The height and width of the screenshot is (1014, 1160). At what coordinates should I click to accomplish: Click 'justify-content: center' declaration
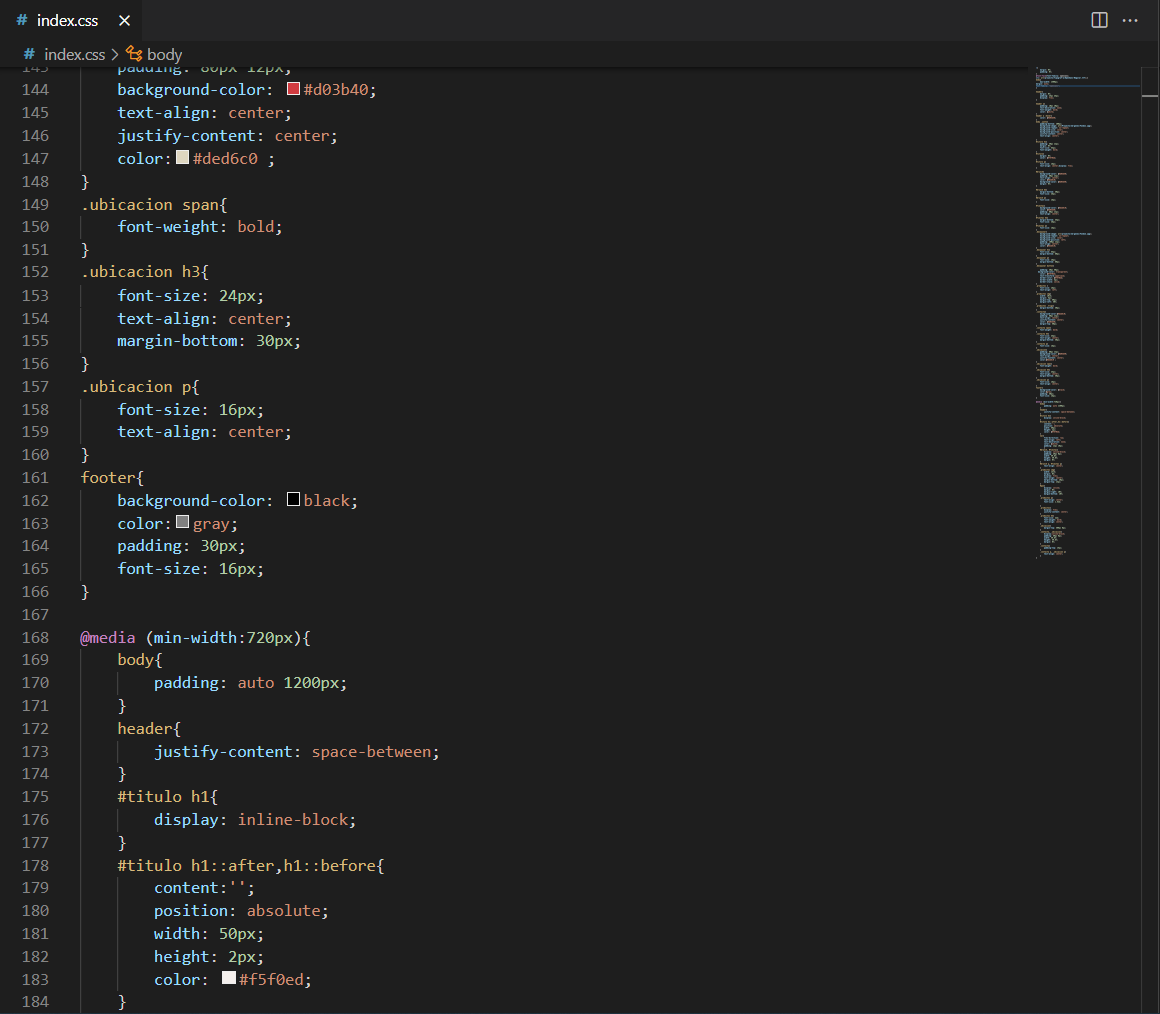(227, 136)
